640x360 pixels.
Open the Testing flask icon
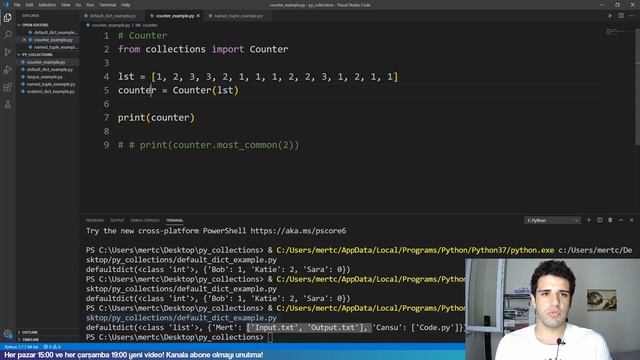7,104
